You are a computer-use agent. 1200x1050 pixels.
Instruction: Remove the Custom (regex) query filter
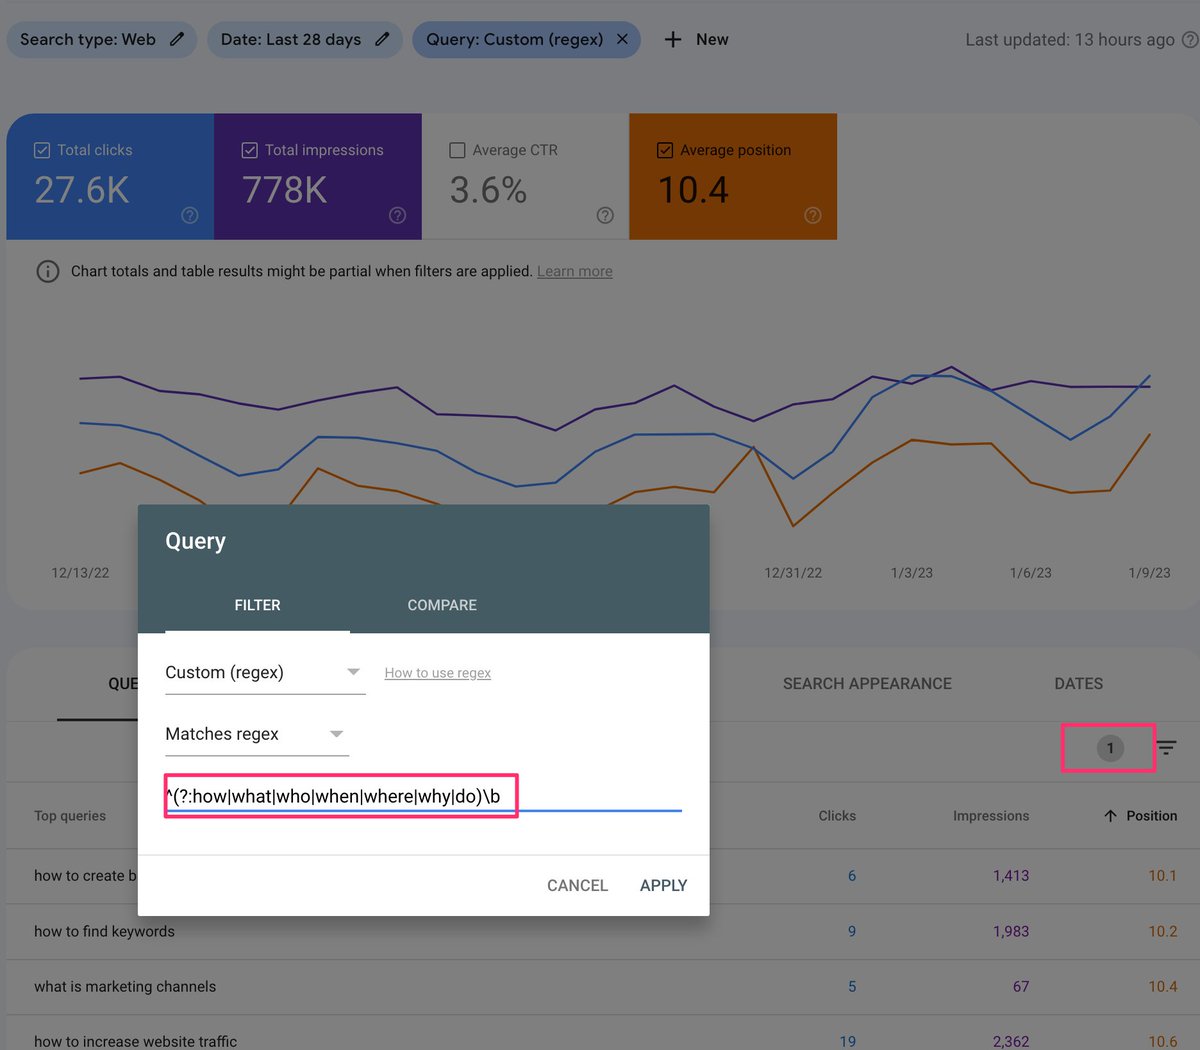[620, 39]
